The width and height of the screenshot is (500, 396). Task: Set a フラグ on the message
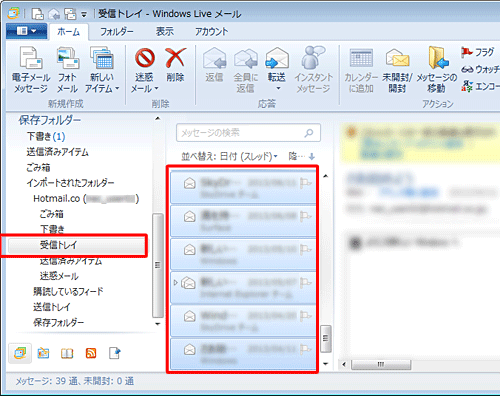478,52
